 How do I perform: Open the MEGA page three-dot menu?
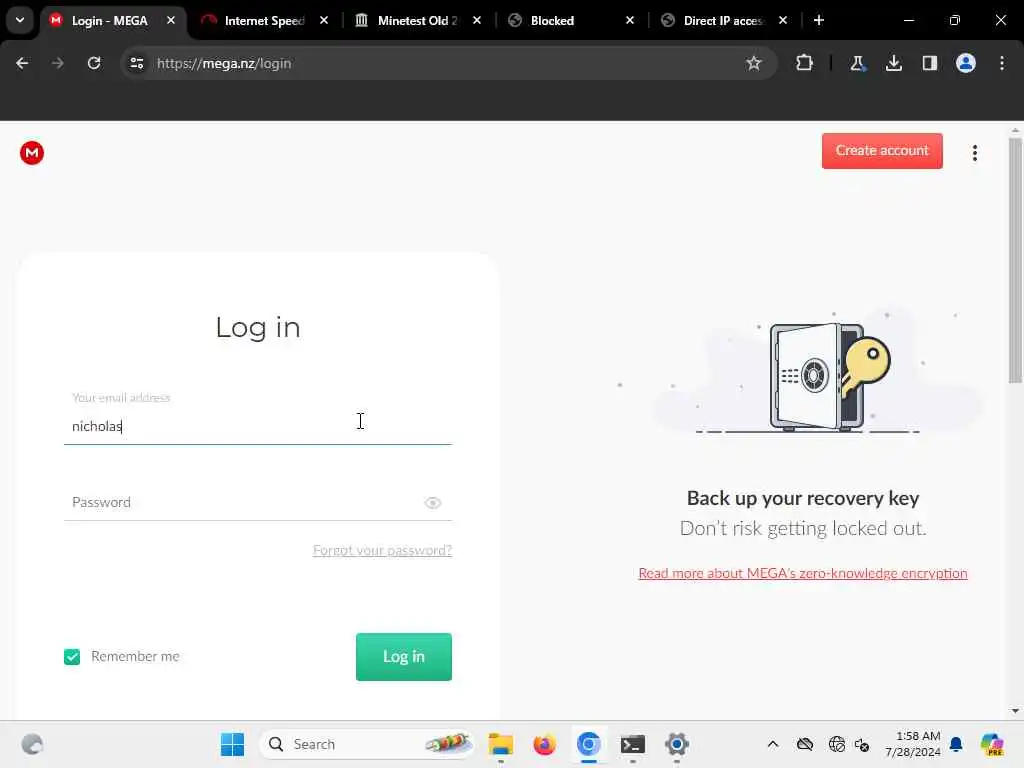(974, 153)
